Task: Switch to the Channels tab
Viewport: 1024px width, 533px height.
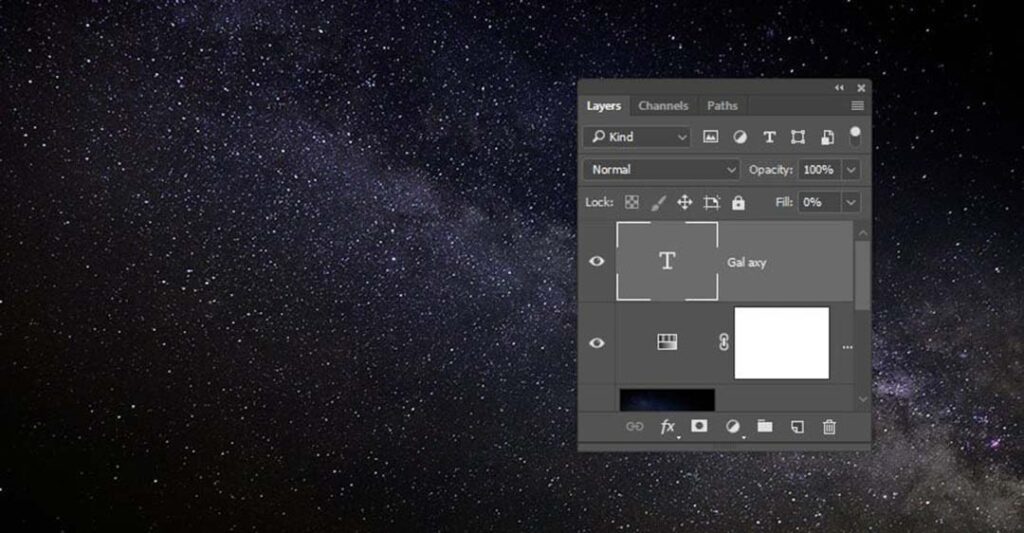Action: point(663,106)
